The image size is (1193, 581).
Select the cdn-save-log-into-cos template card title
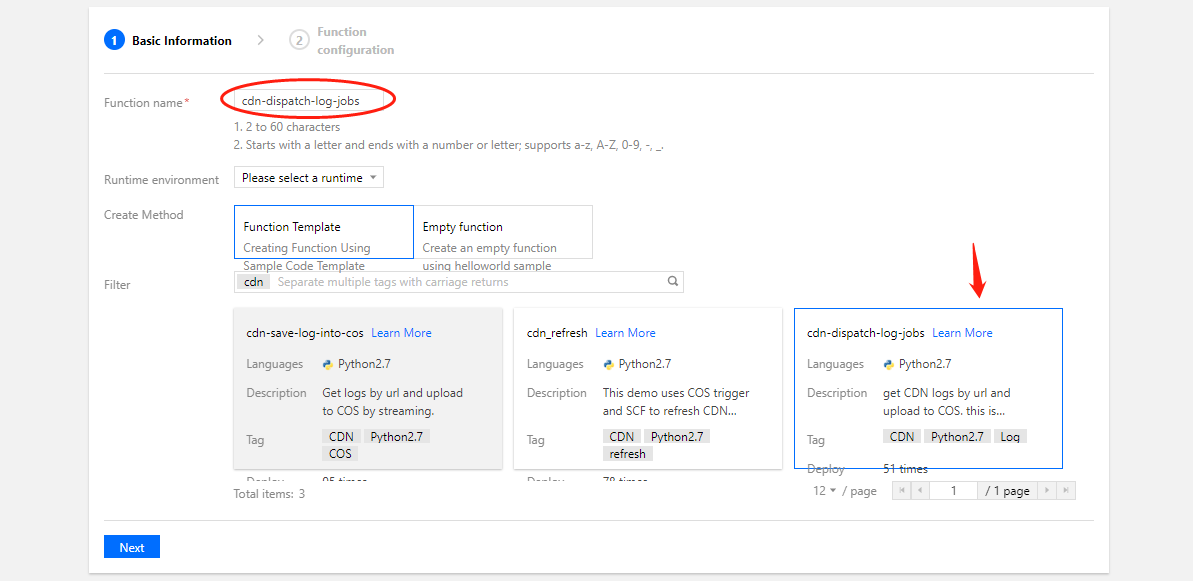tap(305, 333)
